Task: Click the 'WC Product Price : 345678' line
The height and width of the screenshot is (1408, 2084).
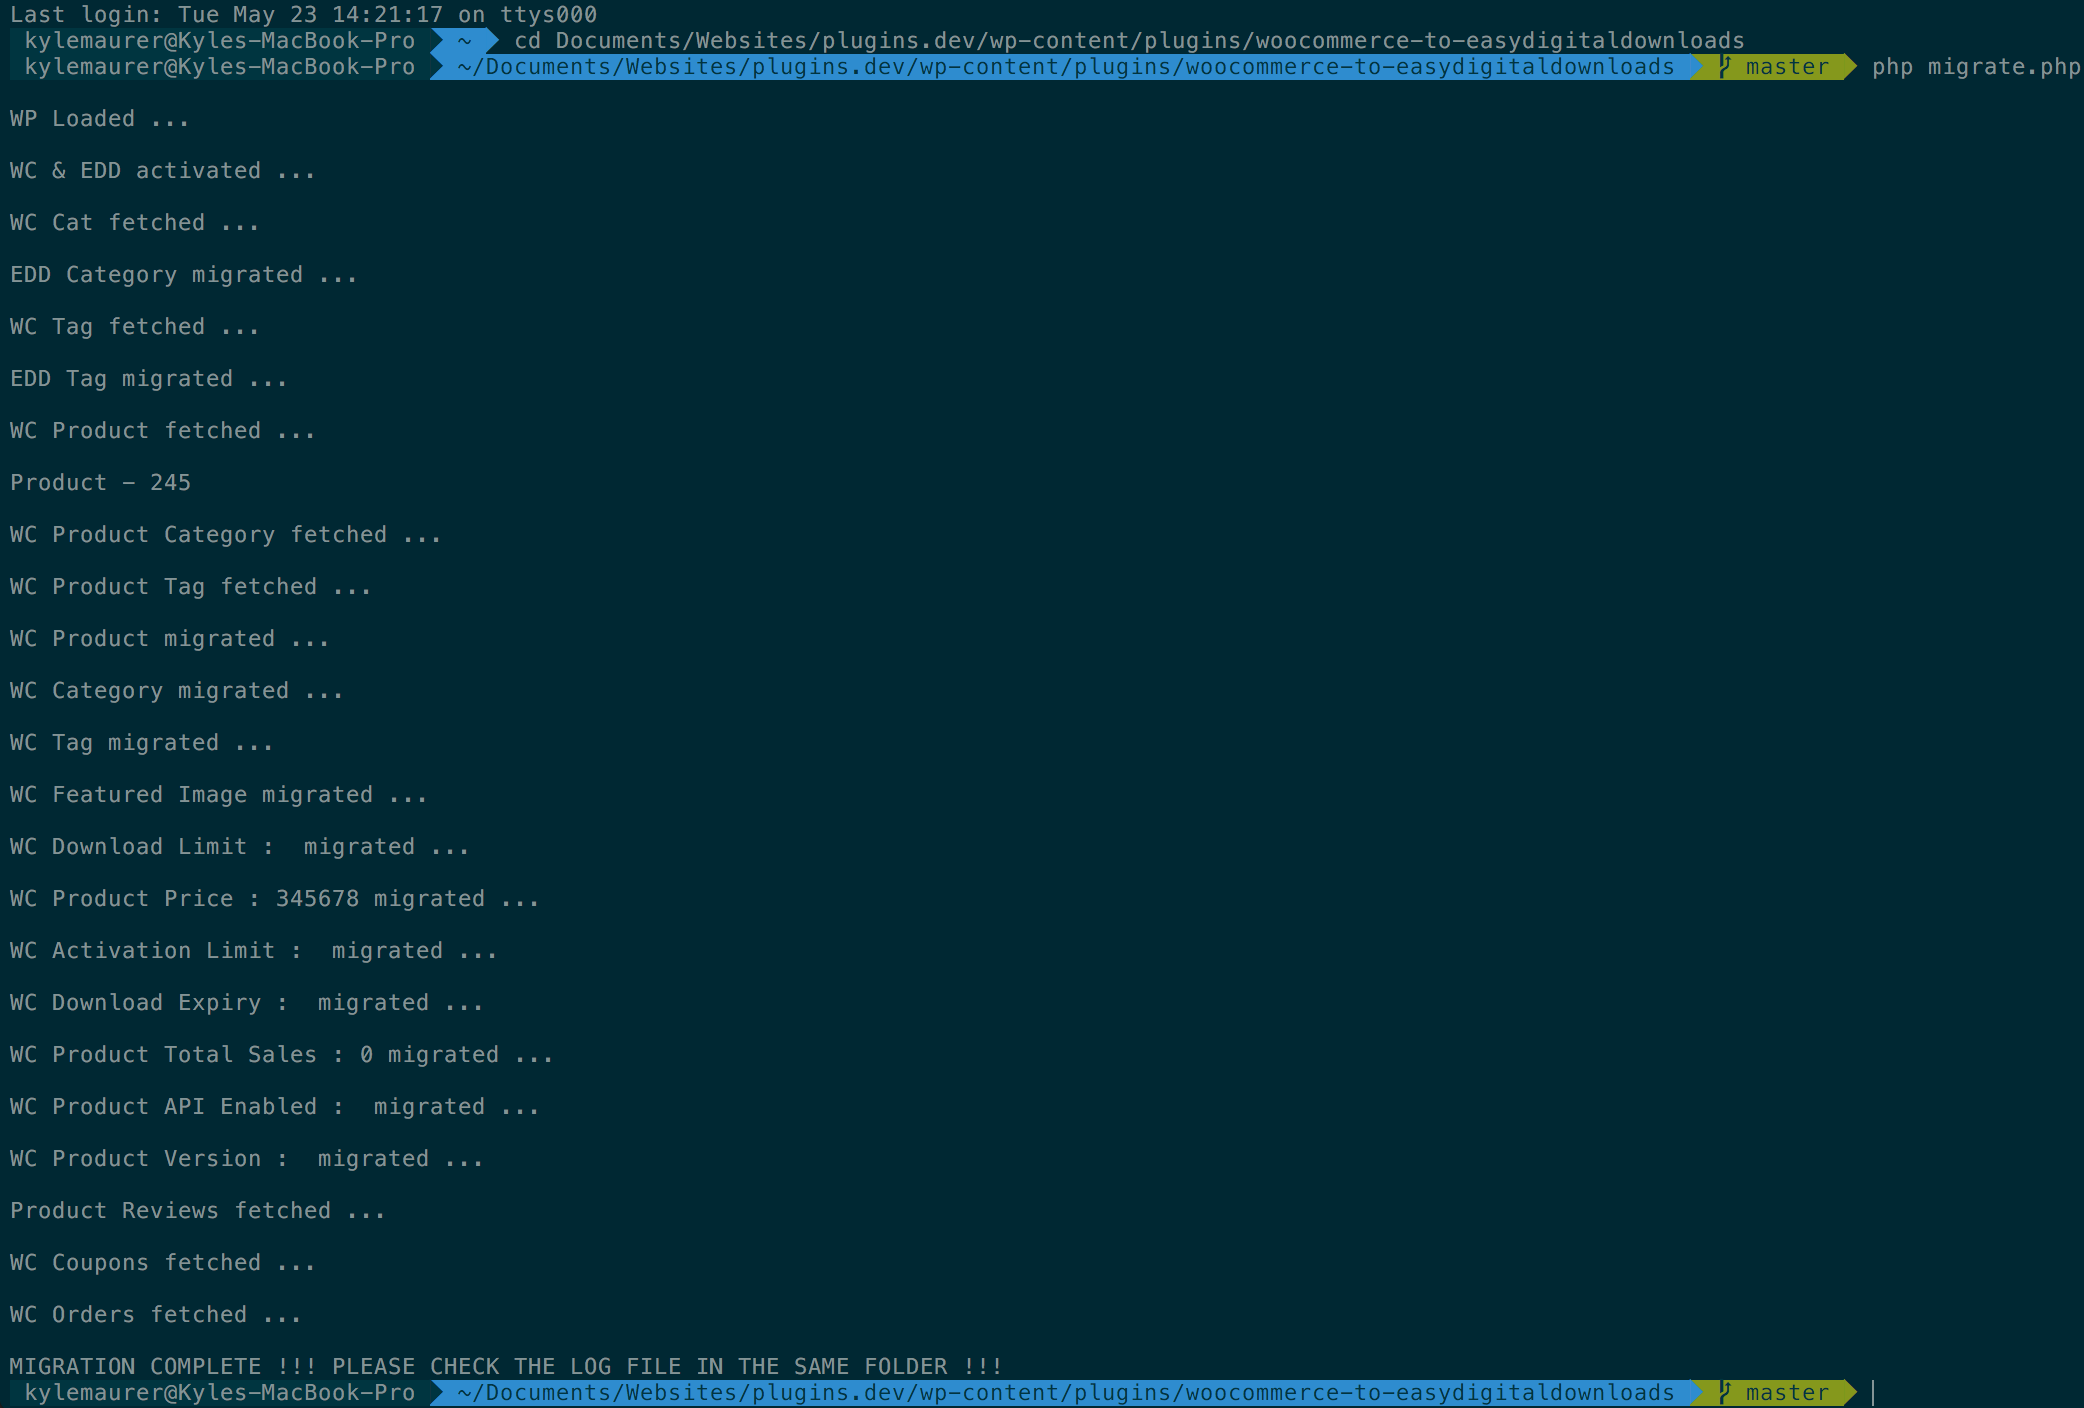Action: [x=275, y=898]
